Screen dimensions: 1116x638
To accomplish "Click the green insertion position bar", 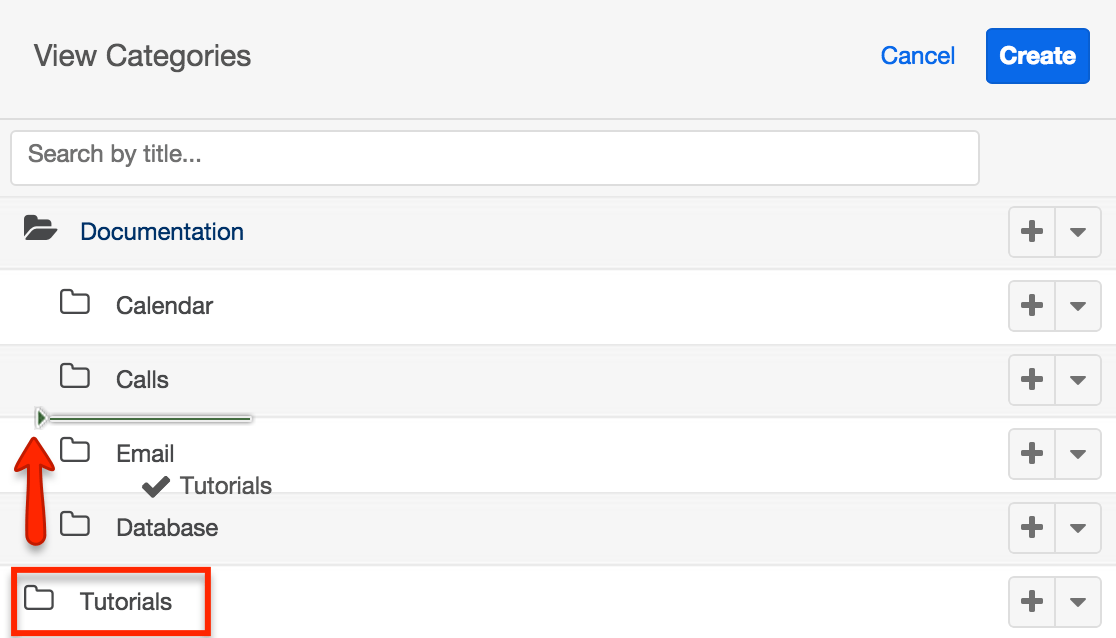I will [x=145, y=417].
